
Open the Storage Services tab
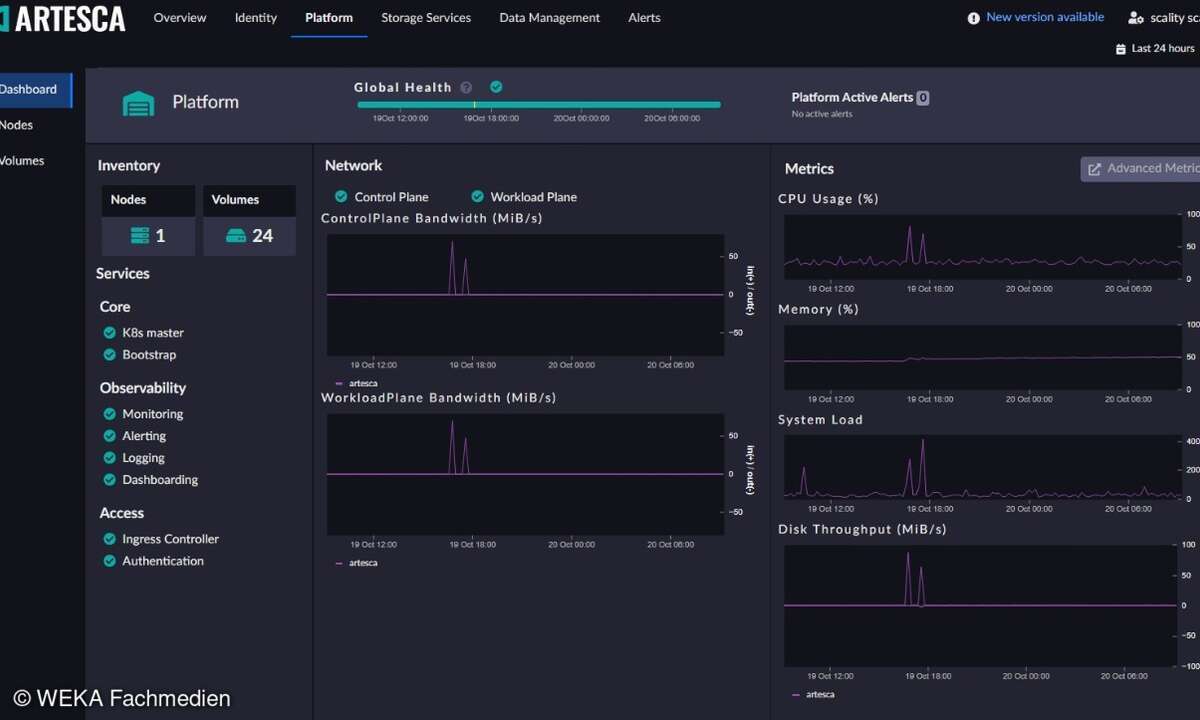426,18
